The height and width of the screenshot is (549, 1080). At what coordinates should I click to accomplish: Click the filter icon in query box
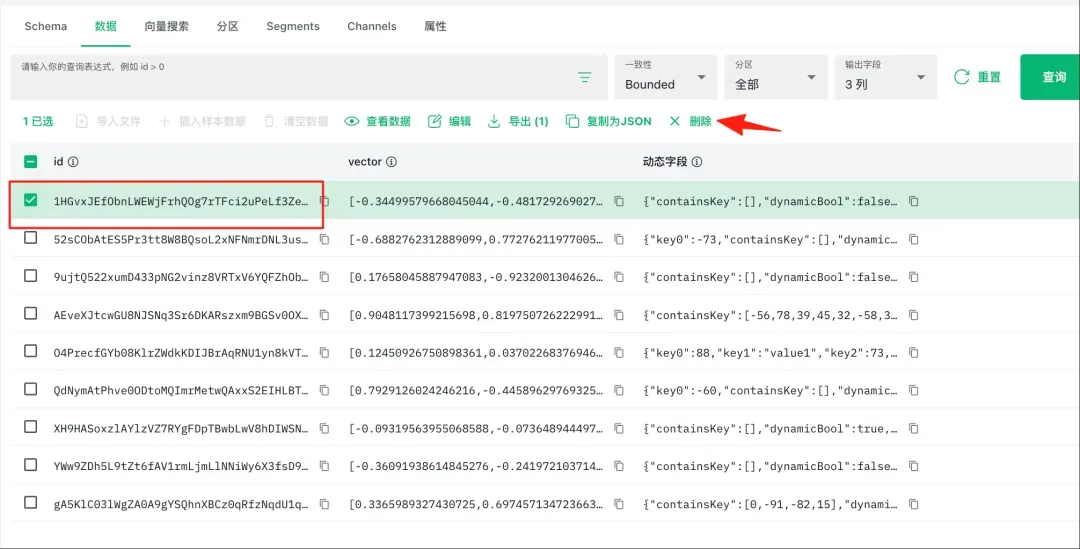(x=585, y=78)
